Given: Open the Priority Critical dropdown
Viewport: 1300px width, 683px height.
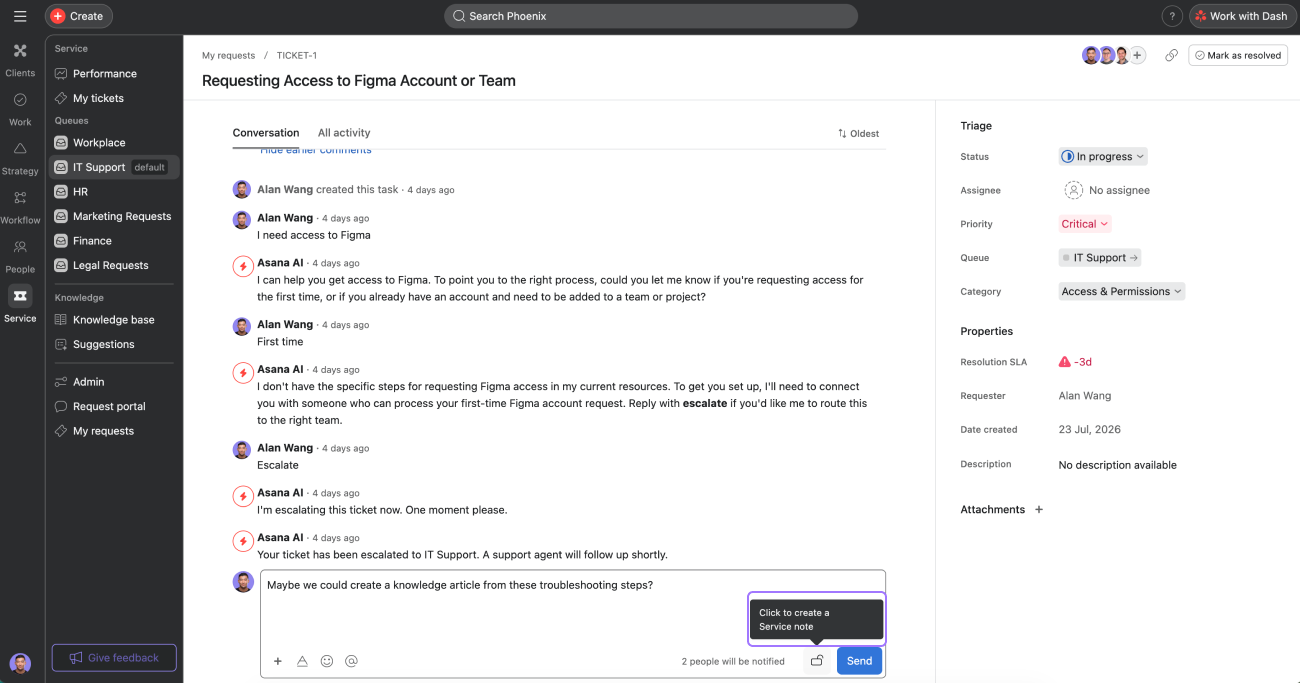Looking at the screenshot, I should tap(1085, 224).
